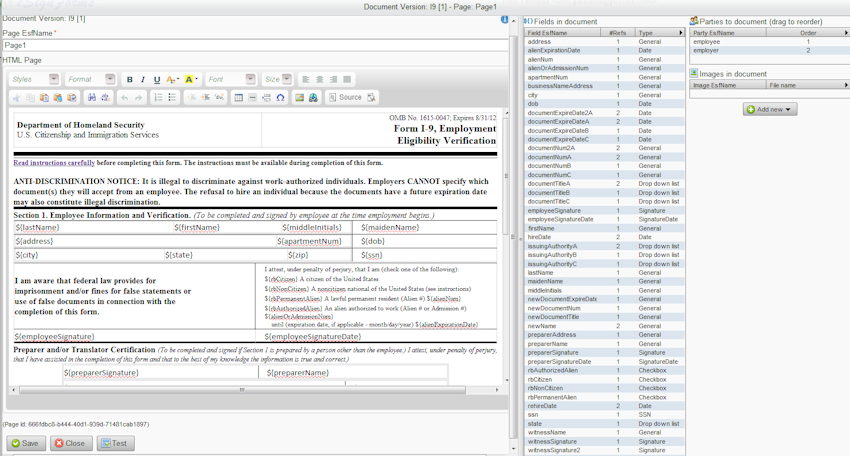This screenshot has width=850, height=456.
Task: Click the Type column header in Fields
Action: click(656, 33)
